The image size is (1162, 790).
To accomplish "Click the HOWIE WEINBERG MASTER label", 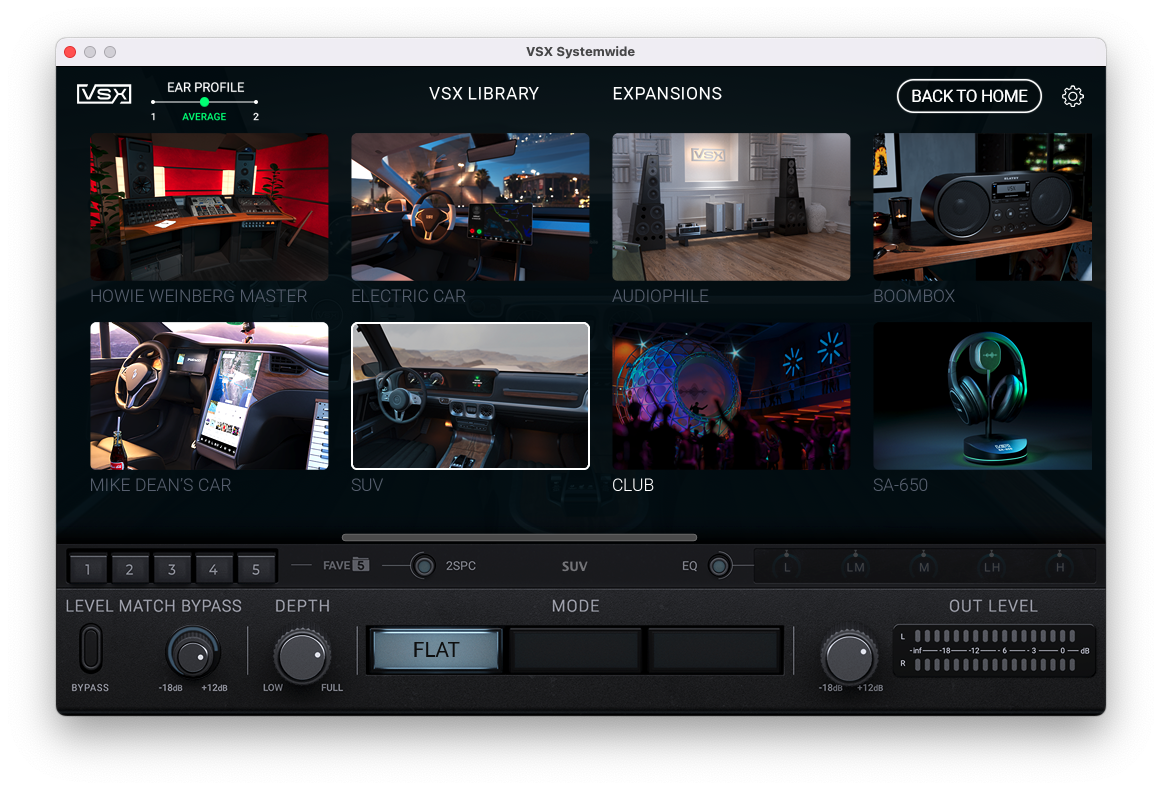I will 199,296.
